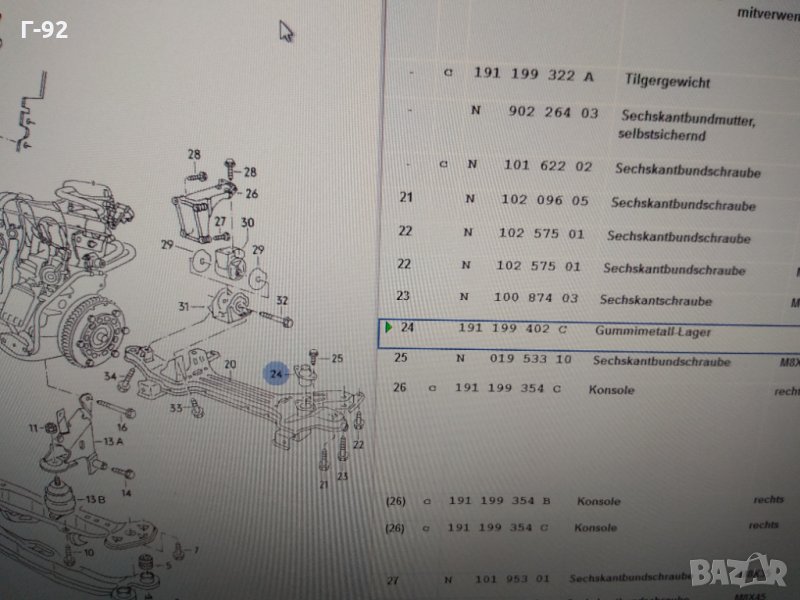800x600 pixels.
Task: Click the green arrow marker beside row 24
Action: click(389, 327)
